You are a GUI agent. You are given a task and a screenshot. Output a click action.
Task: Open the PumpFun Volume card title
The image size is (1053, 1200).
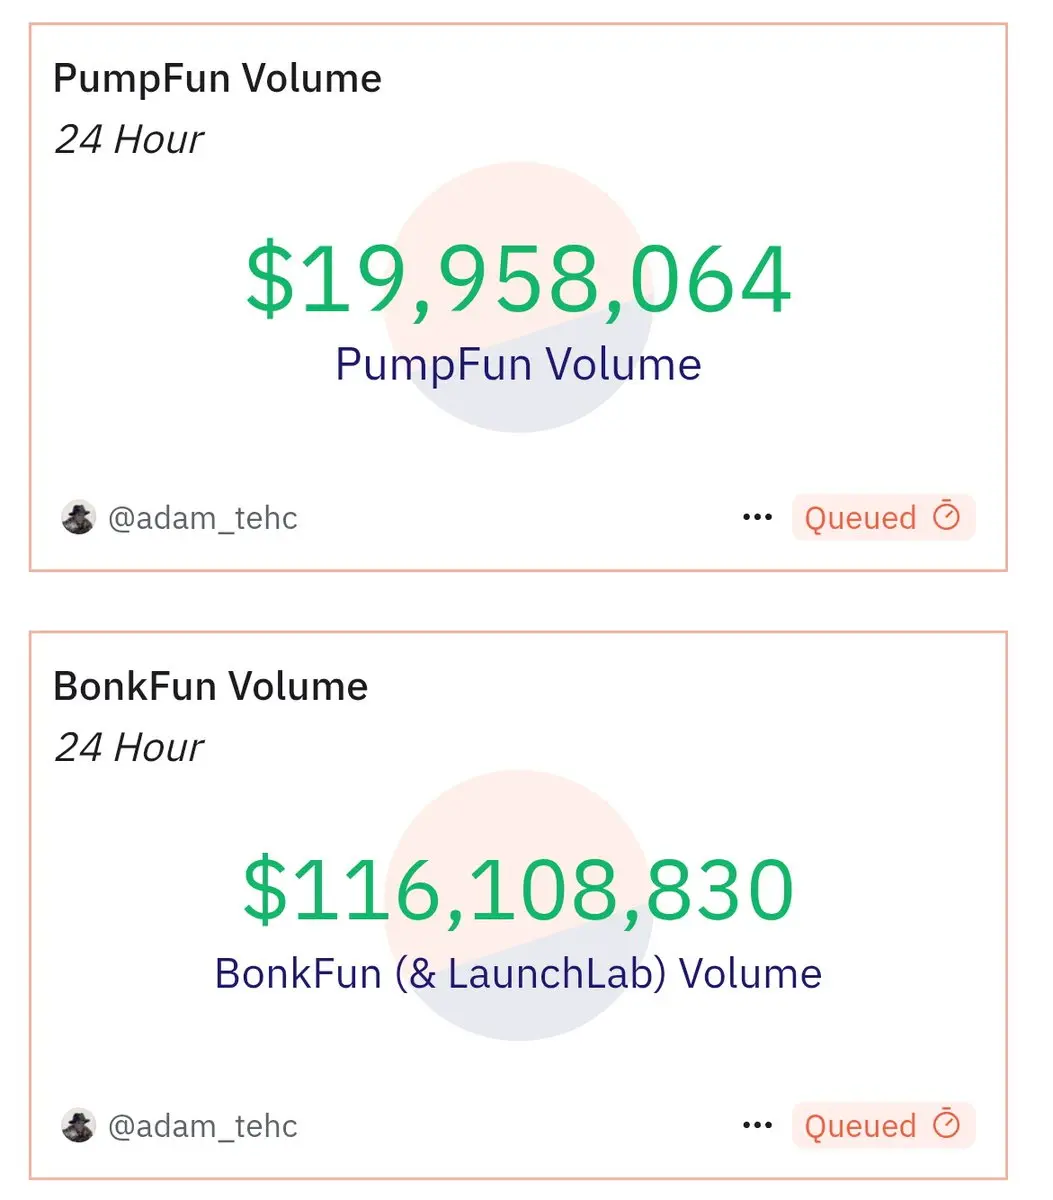(x=217, y=79)
